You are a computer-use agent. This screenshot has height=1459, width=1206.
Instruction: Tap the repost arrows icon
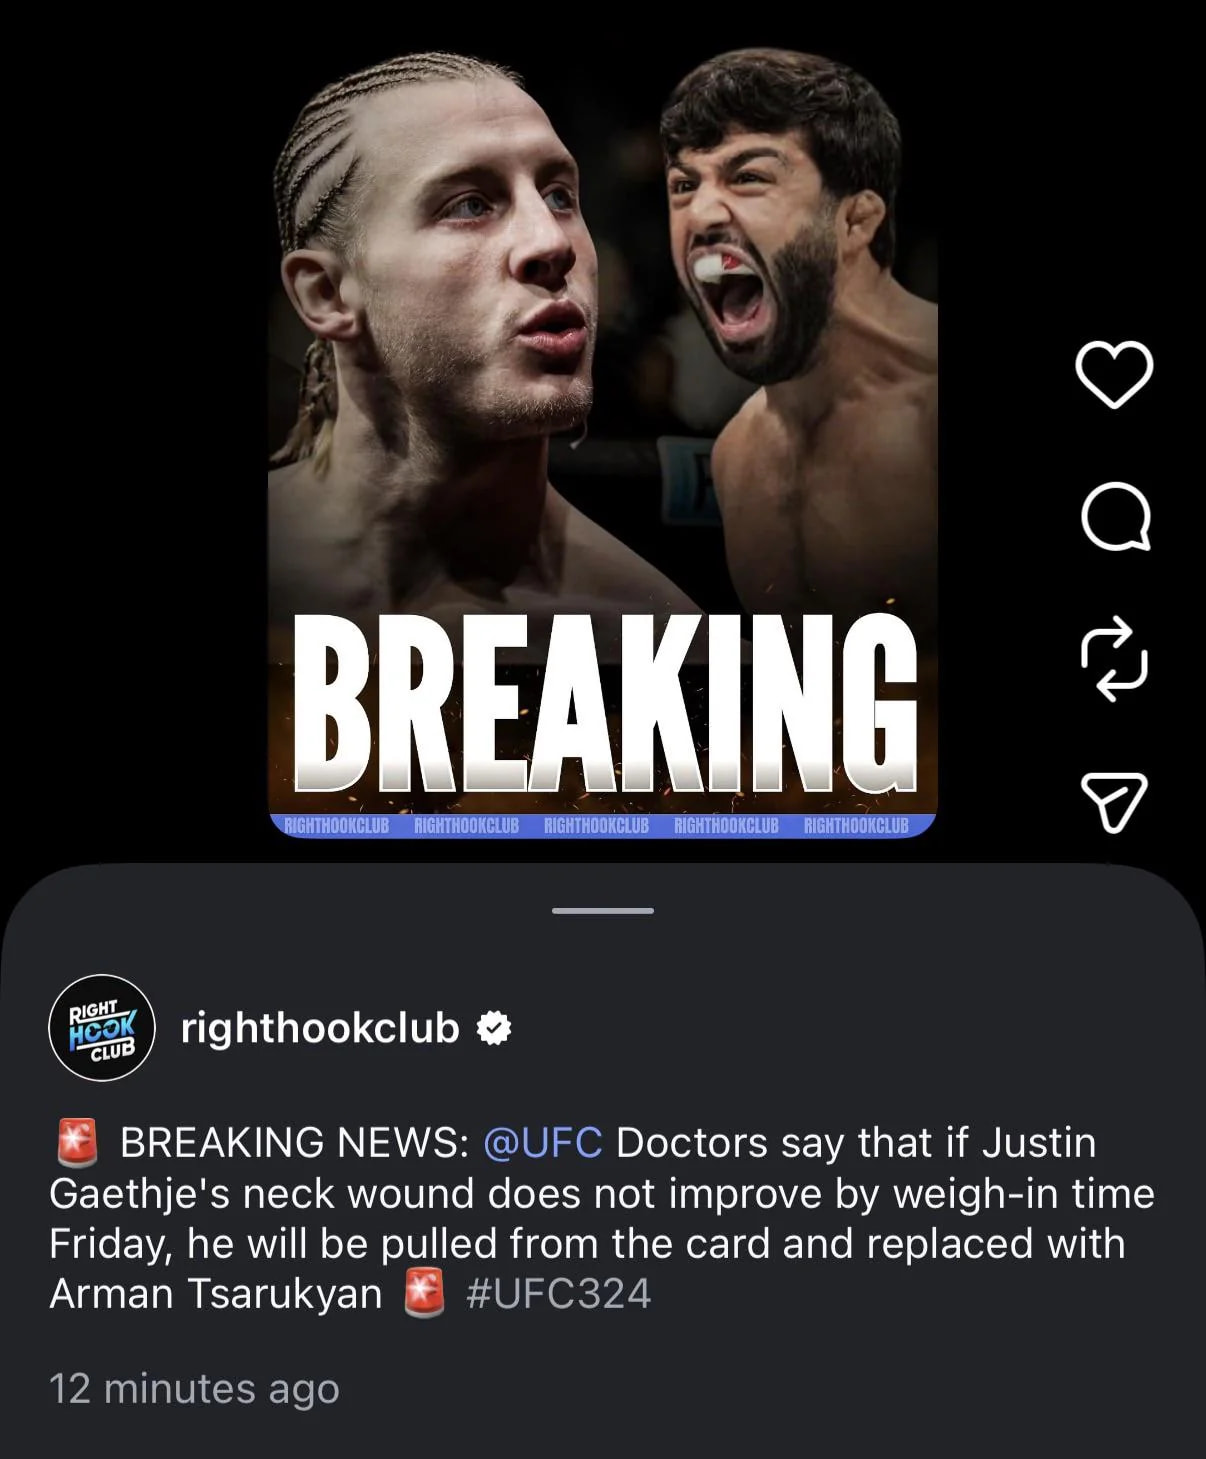[x=1114, y=659]
